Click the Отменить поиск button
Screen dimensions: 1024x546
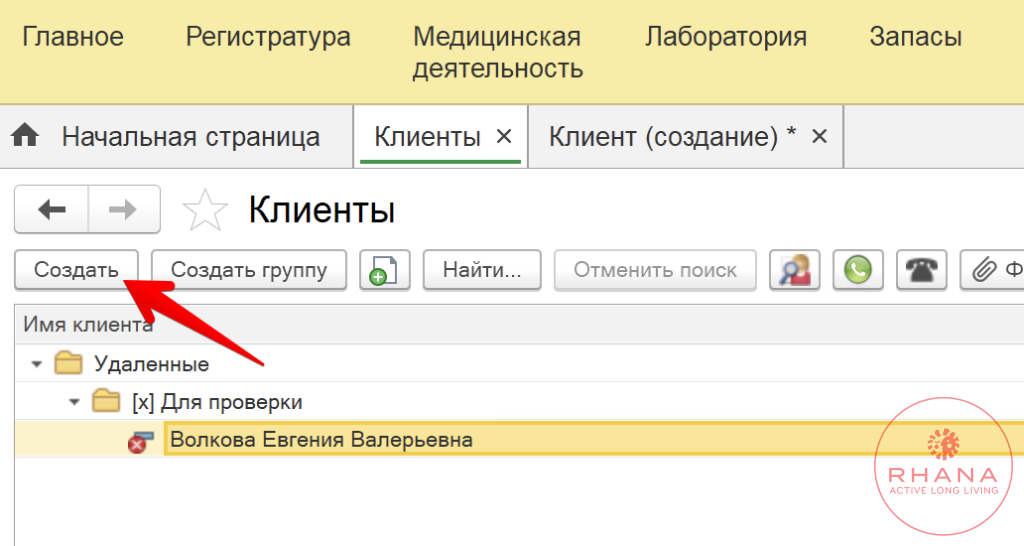pos(655,270)
